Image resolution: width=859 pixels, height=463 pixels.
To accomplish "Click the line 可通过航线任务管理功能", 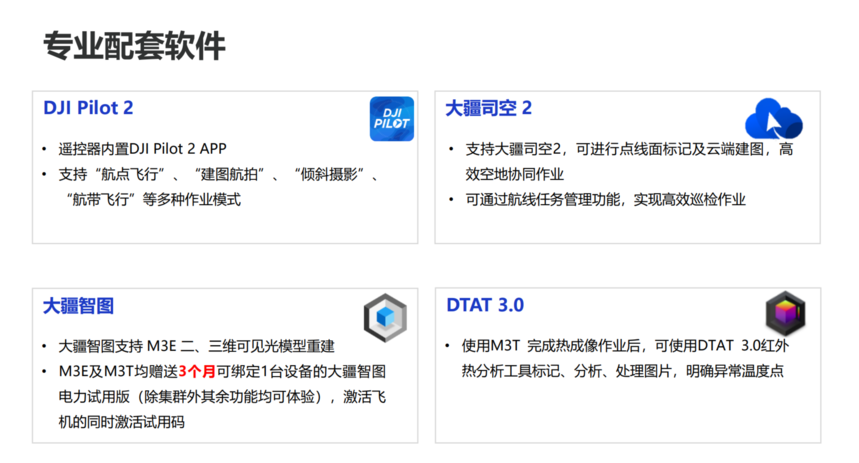I will pyautogui.click(x=605, y=199).
